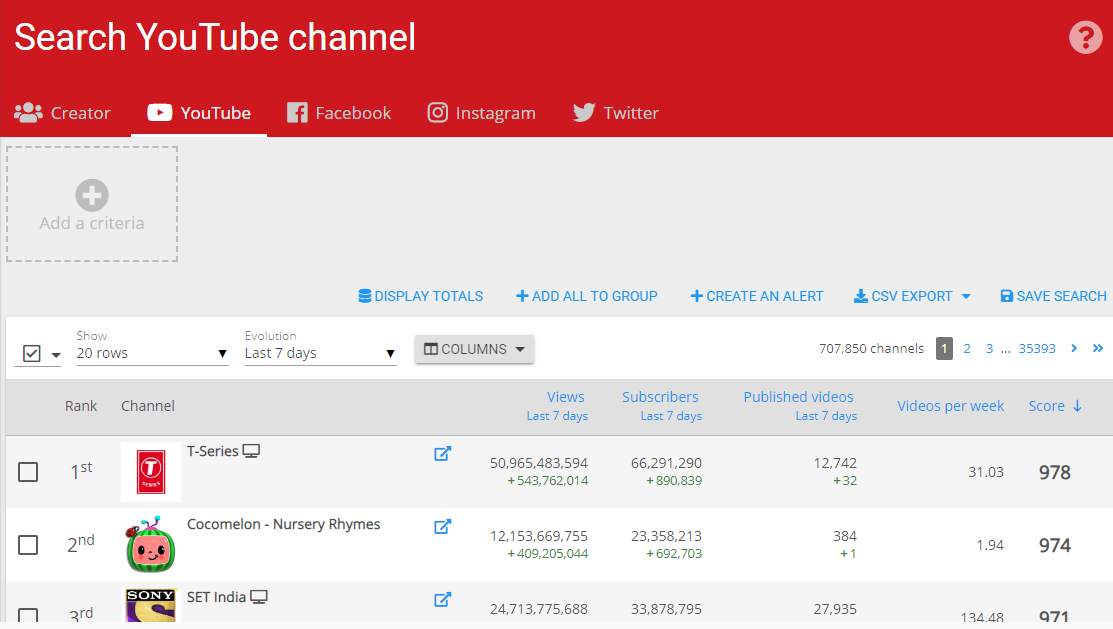Click the plus icon to add a criteria

pos(92,195)
